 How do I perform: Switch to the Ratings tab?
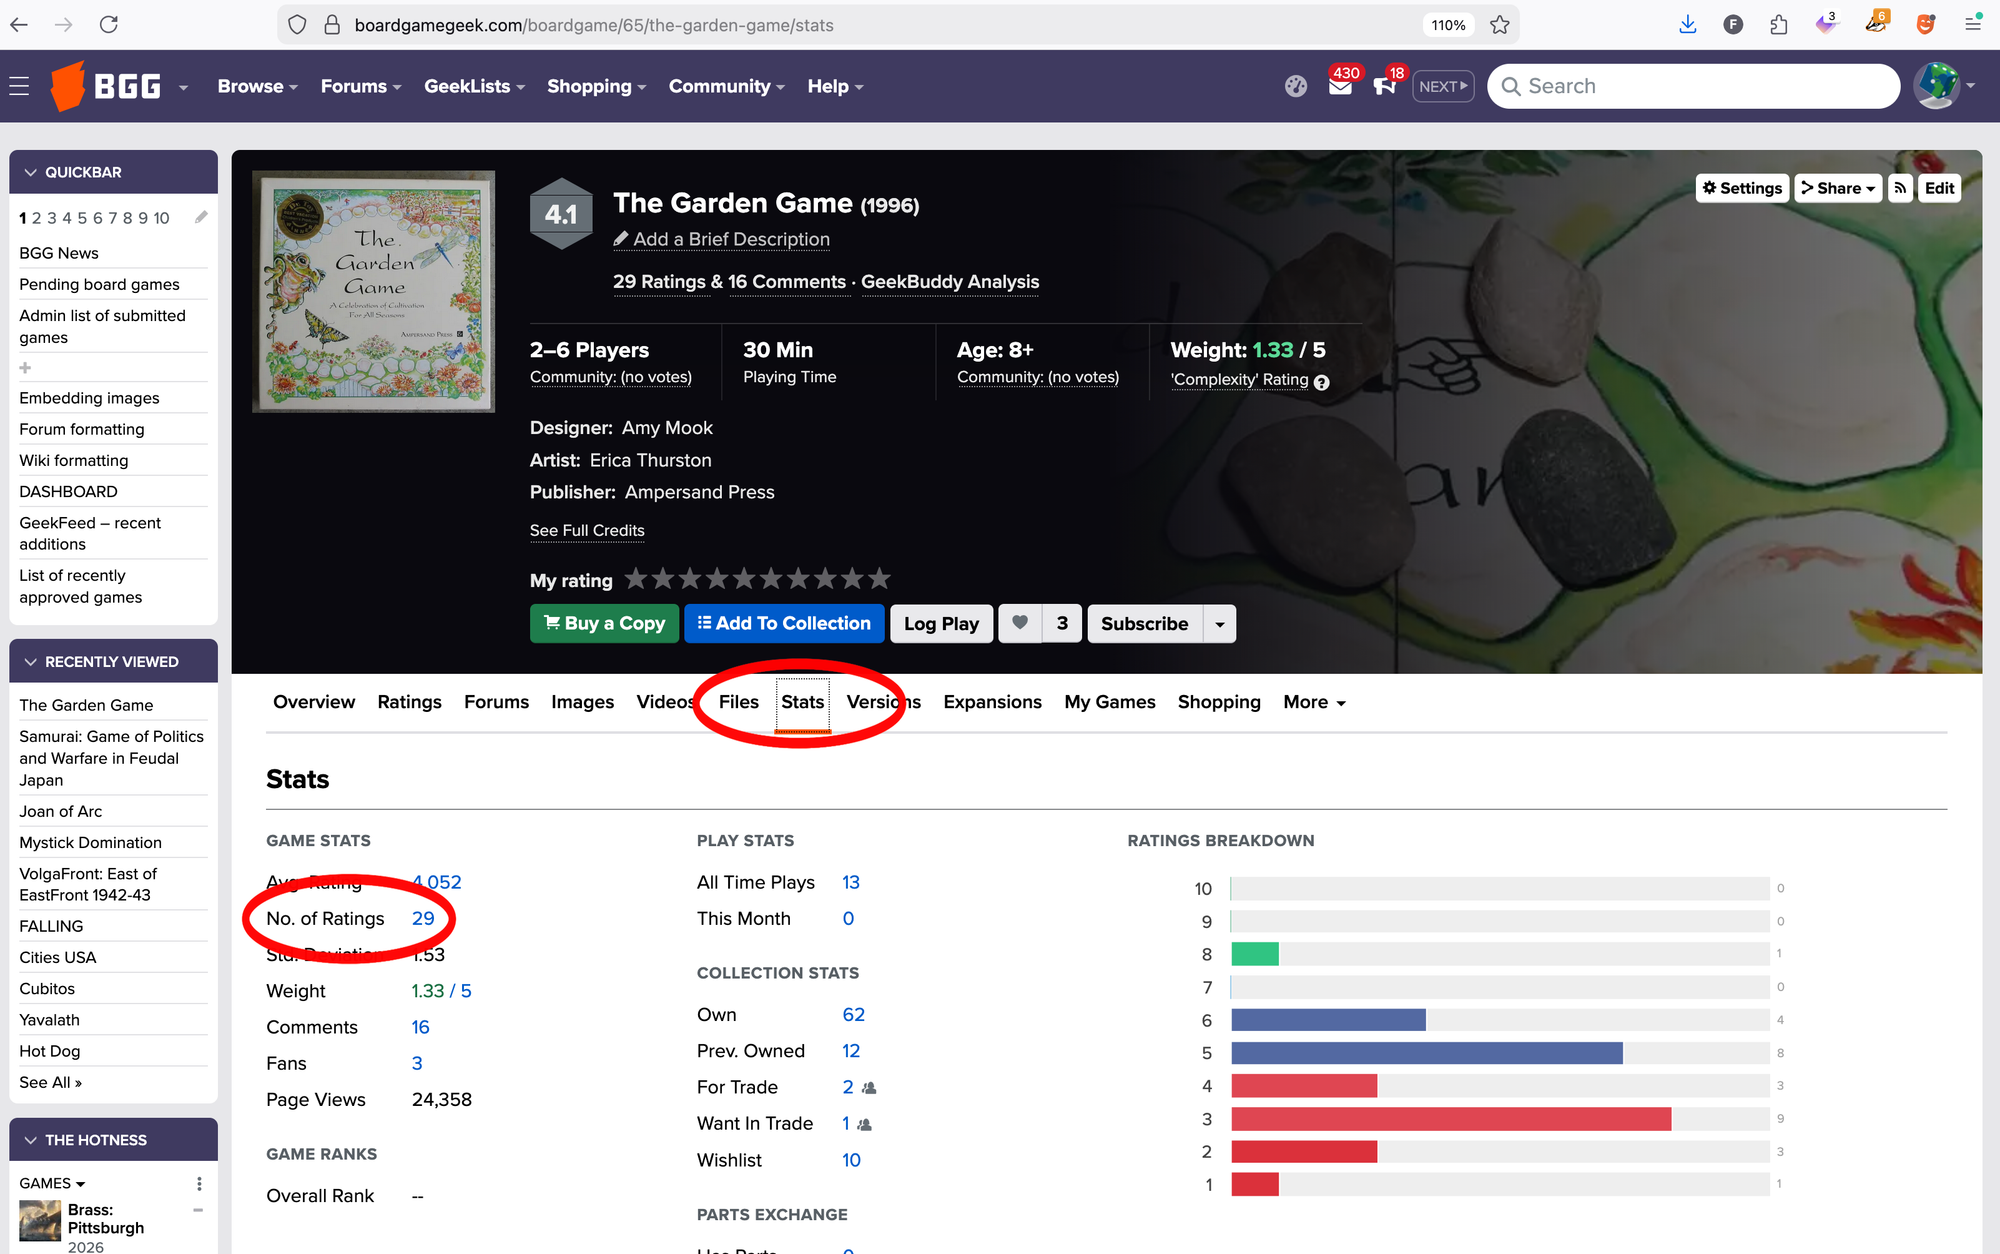pos(409,702)
